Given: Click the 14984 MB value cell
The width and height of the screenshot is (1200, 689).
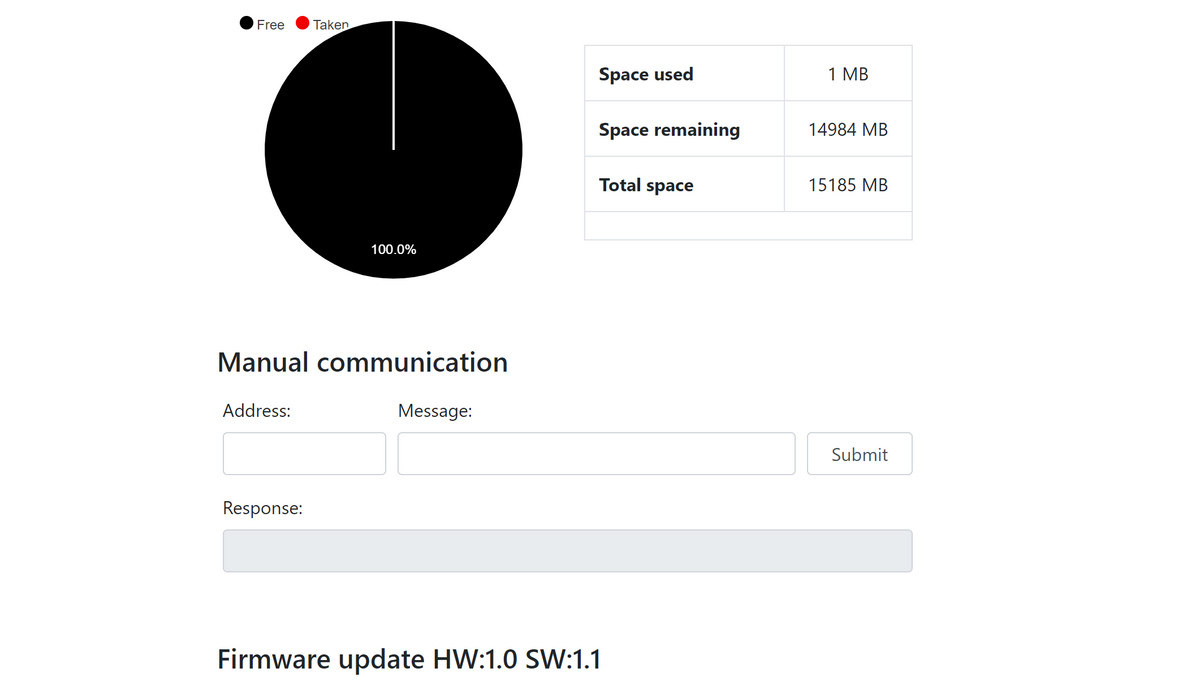Looking at the screenshot, I should click(x=848, y=129).
